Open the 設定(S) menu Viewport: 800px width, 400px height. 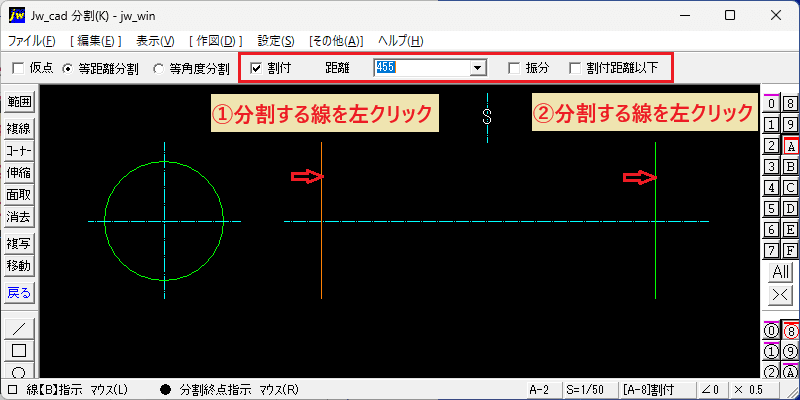pos(276,41)
